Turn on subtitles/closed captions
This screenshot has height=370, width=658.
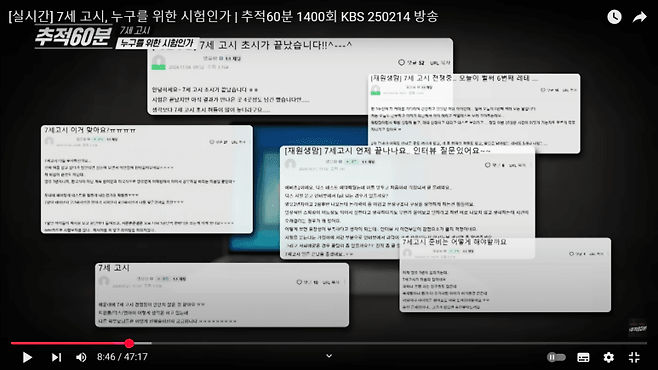pos(583,357)
